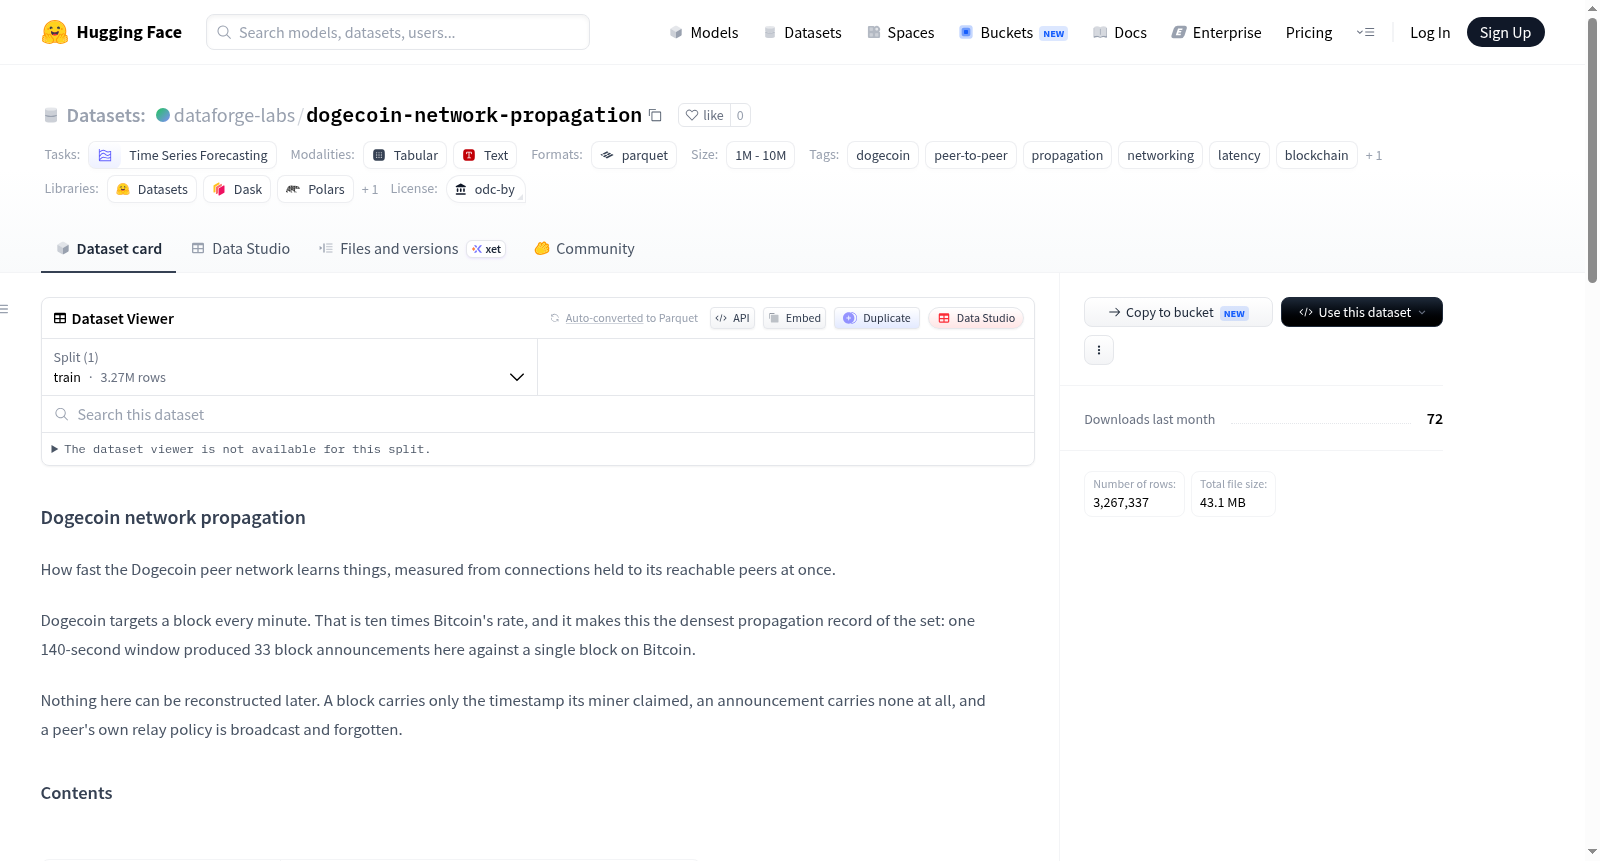This screenshot has width=1600, height=861.
Task: Open the Pricing page
Action: click(x=1309, y=32)
